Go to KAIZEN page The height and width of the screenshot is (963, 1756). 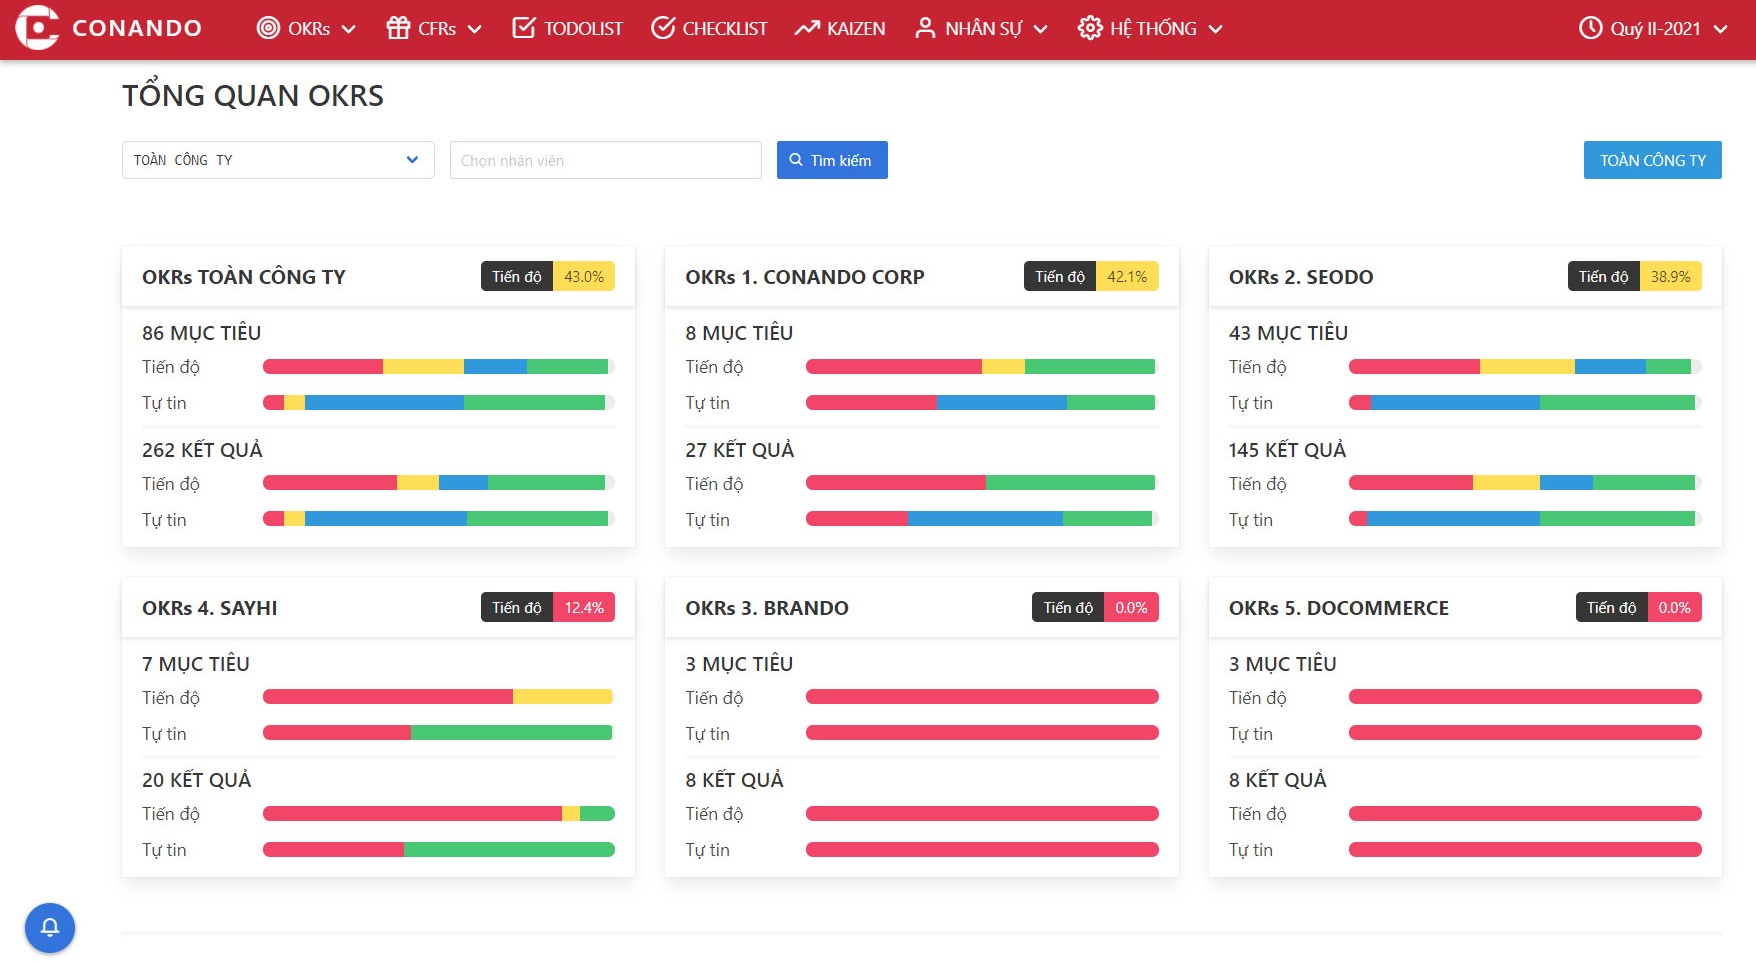[x=840, y=28]
